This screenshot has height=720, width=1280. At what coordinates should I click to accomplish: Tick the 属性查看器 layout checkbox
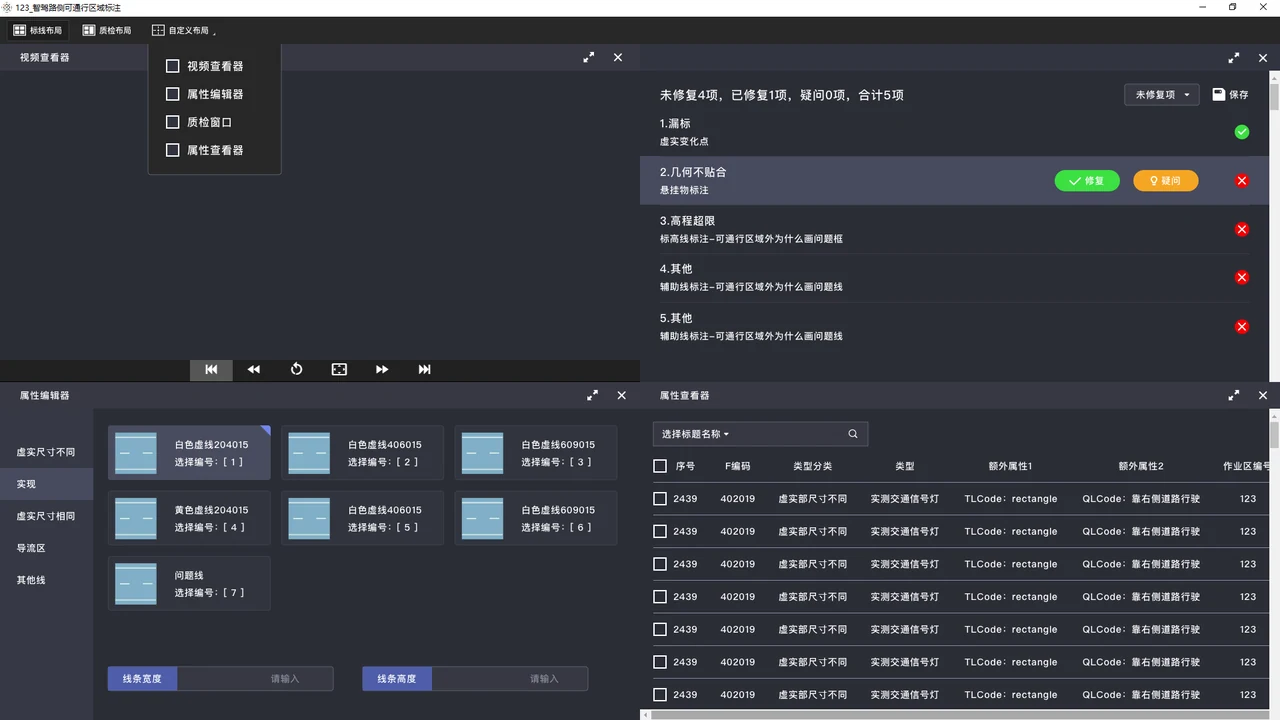[172, 150]
